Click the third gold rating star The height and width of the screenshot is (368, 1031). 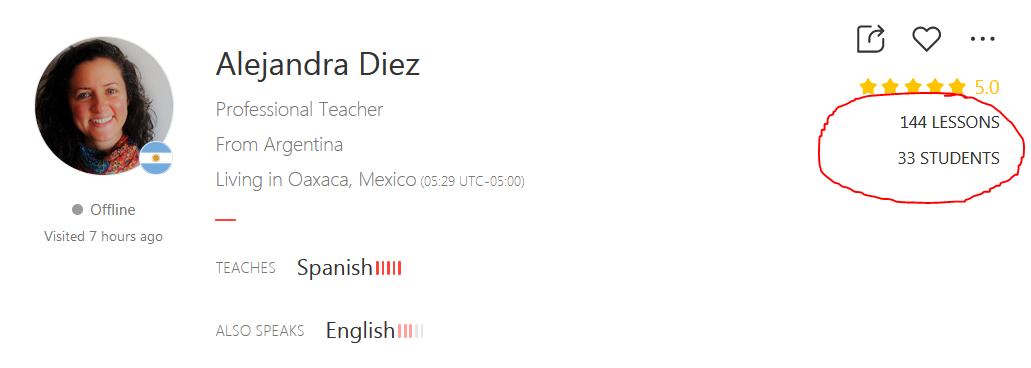click(x=913, y=87)
